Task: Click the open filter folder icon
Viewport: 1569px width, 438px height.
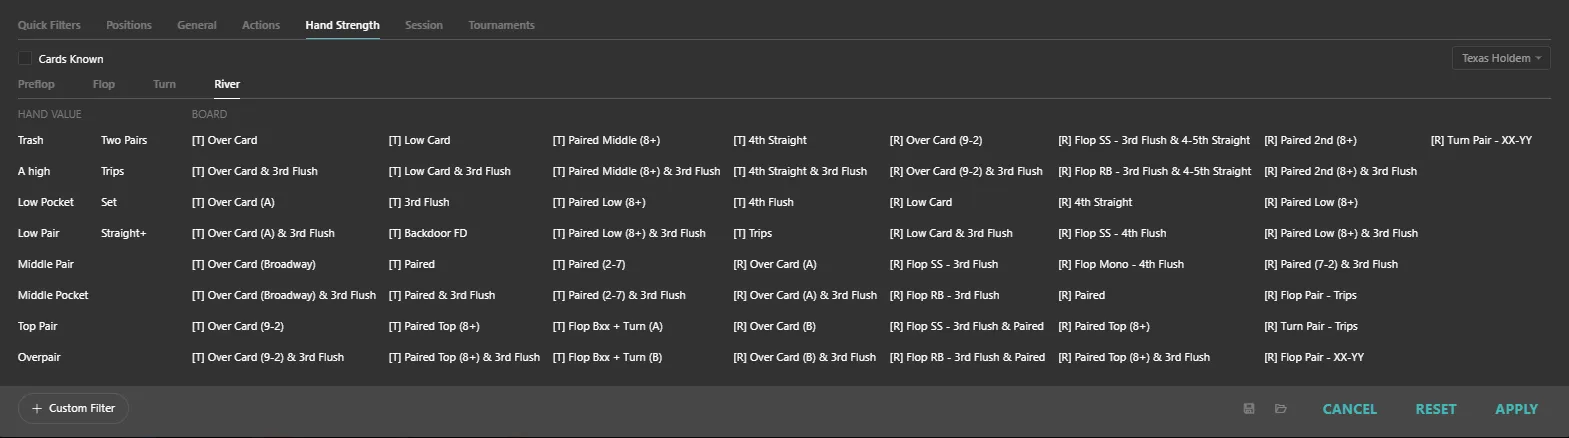Action: coord(1280,409)
